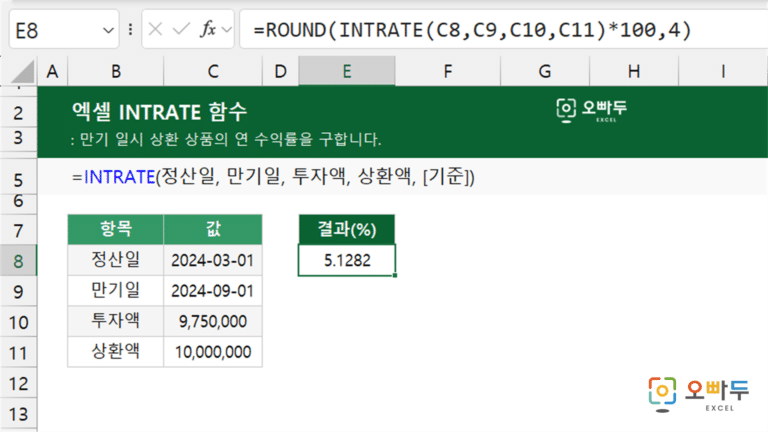Click the three-dot formula bar resize handle
The width and height of the screenshot is (768, 432).
click(x=130, y=29)
